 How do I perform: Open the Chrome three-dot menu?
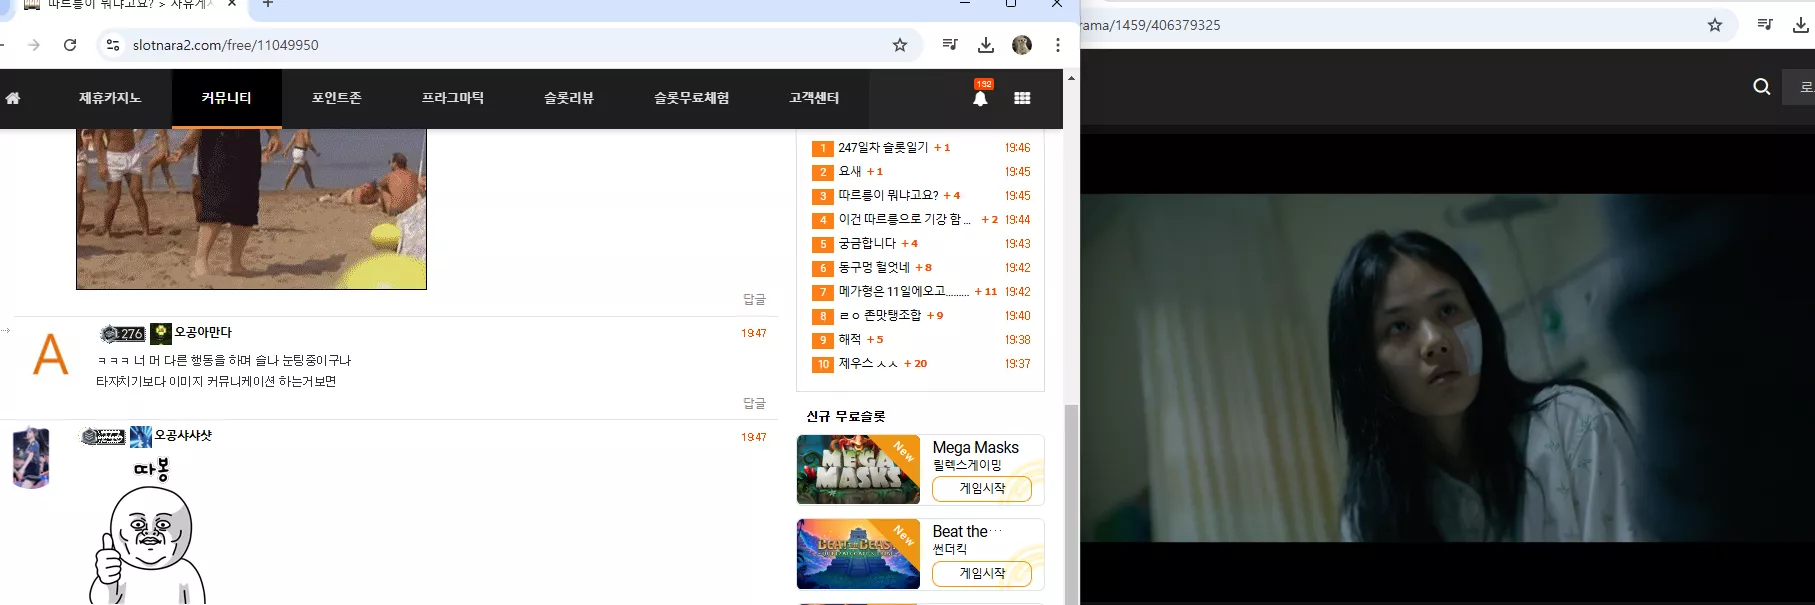(x=1058, y=45)
